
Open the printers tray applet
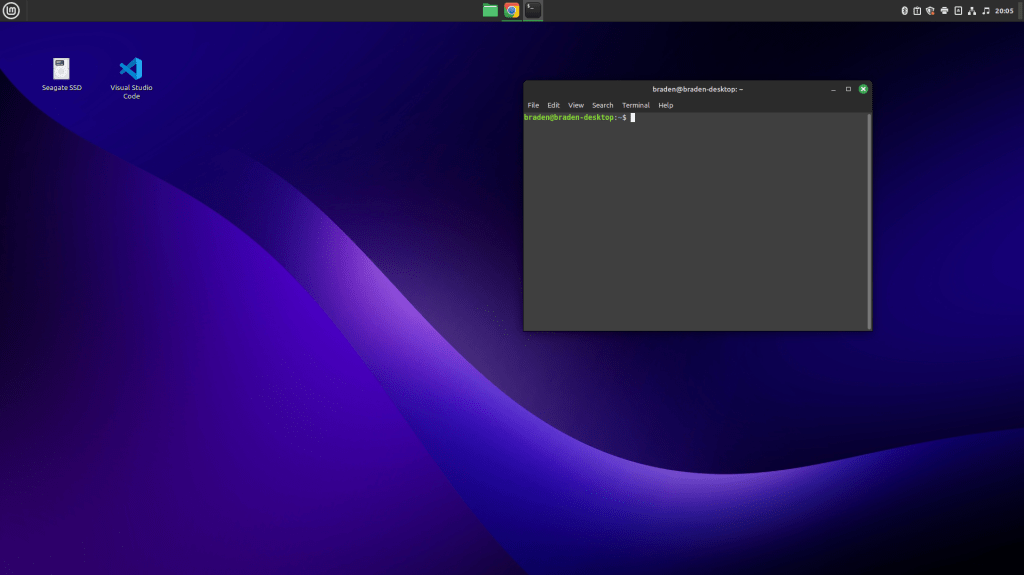coord(944,11)
